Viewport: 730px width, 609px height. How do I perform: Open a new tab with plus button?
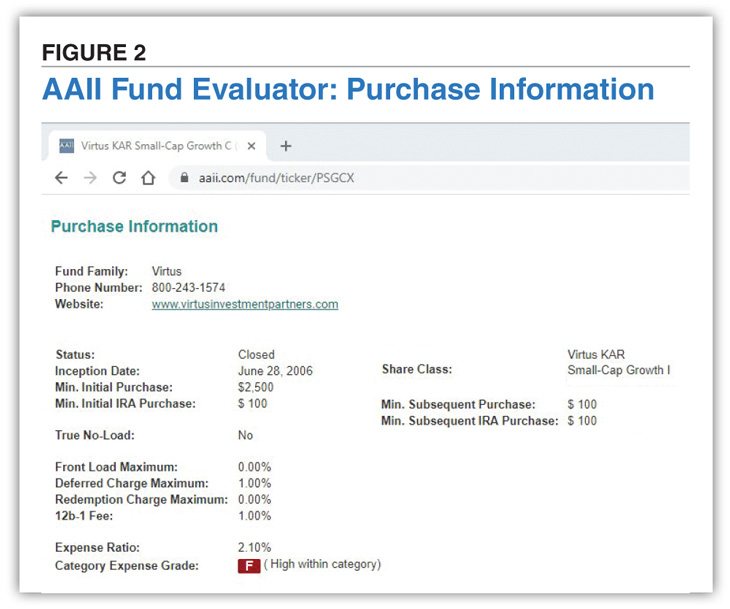pyautogui.click(x=286, y=146)
